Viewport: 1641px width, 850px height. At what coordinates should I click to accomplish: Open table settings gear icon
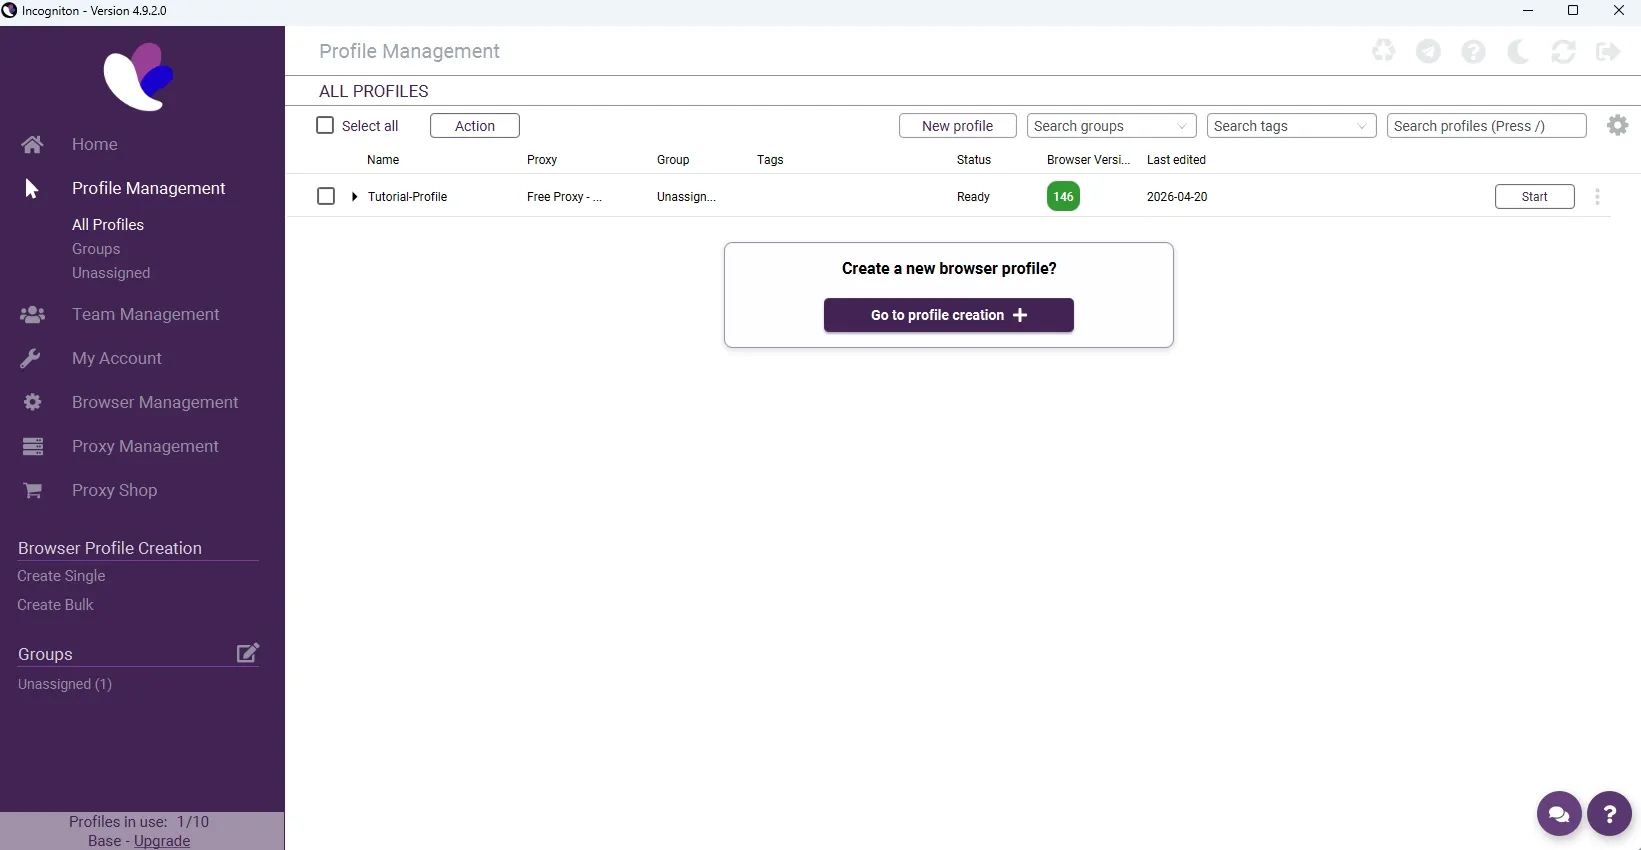[1617, 125]
